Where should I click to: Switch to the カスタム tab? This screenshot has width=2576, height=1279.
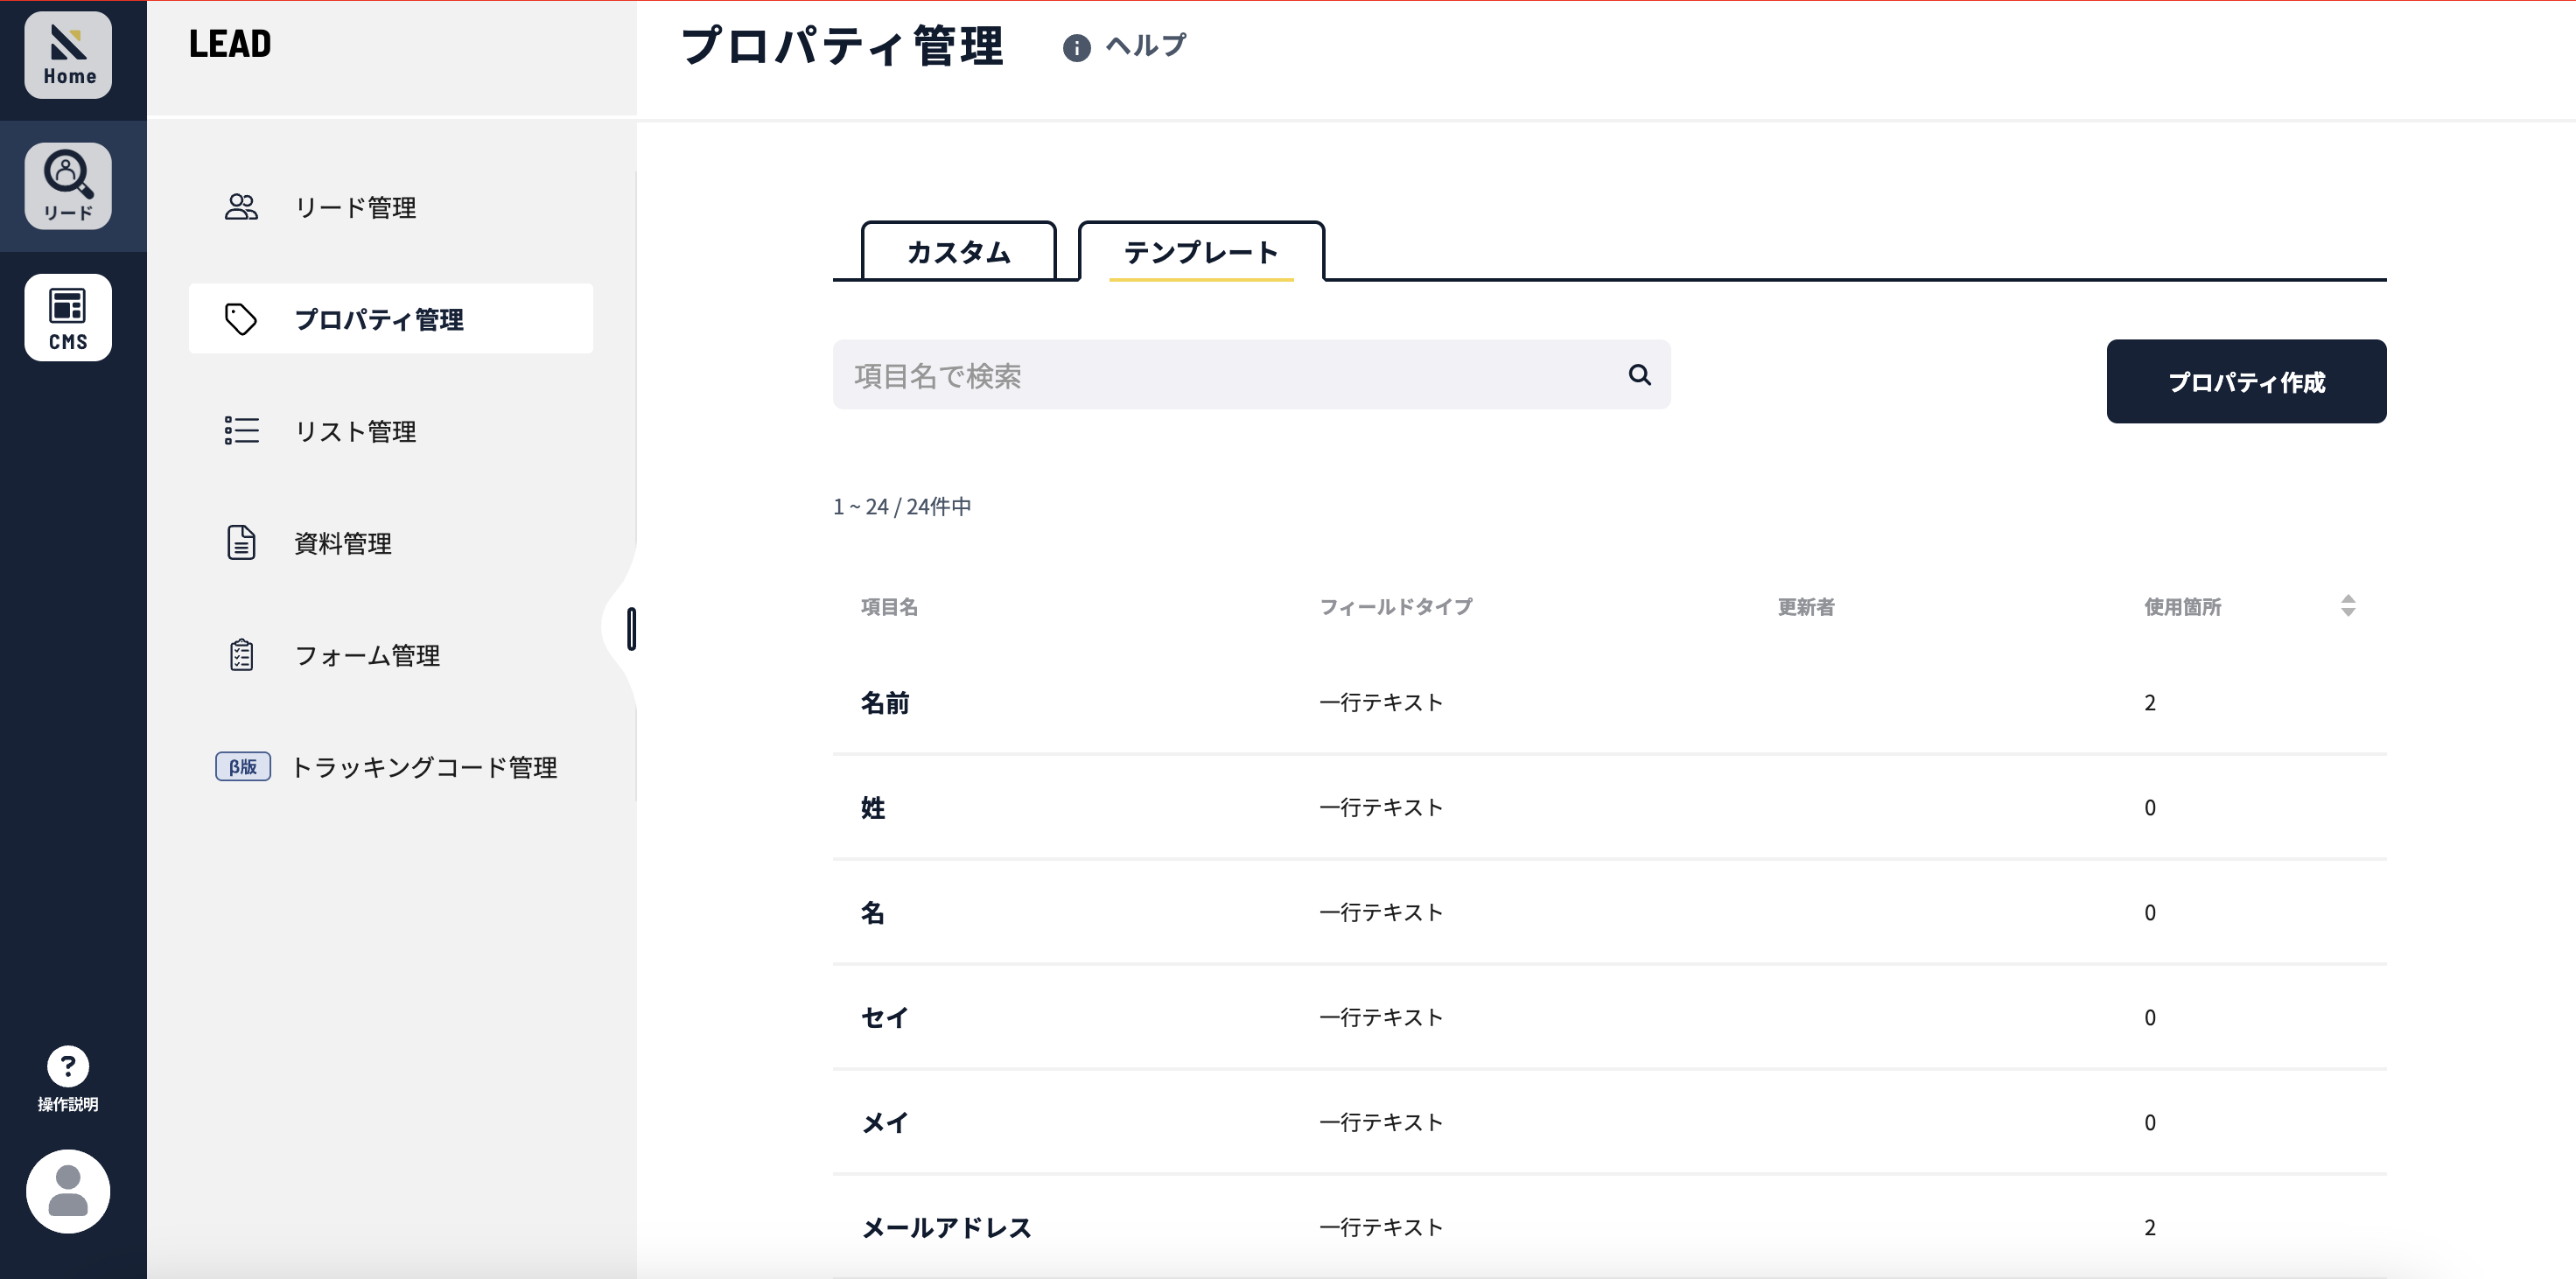958,251
